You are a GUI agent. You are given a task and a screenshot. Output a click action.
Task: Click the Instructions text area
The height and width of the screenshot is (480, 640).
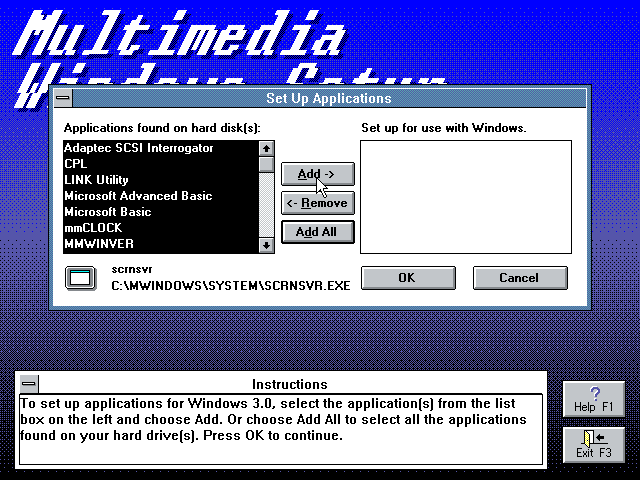(281, 429)
